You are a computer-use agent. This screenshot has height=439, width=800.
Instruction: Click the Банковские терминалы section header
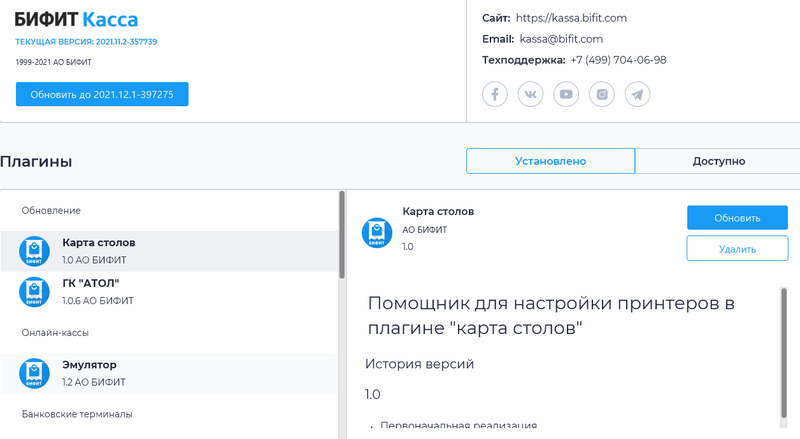click(x=77, y=414)
